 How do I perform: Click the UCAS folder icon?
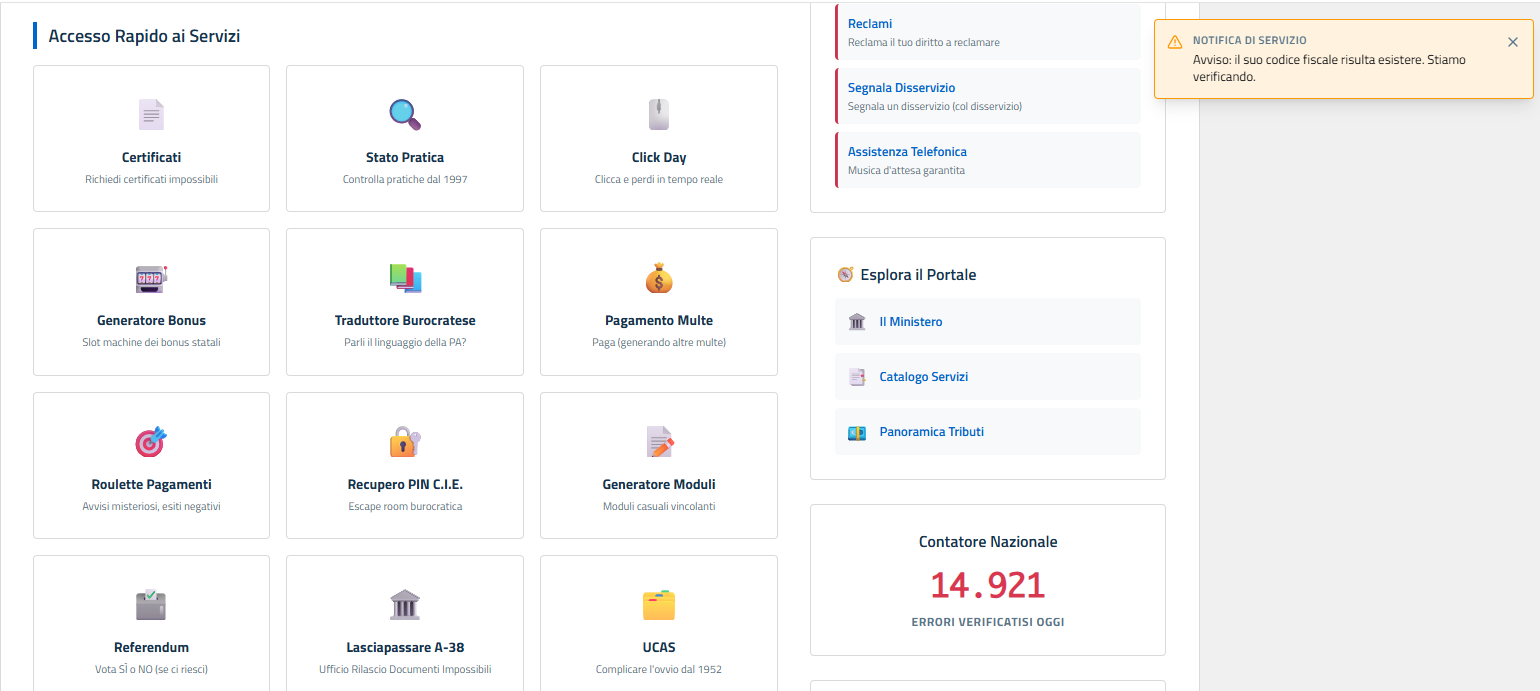658,605
